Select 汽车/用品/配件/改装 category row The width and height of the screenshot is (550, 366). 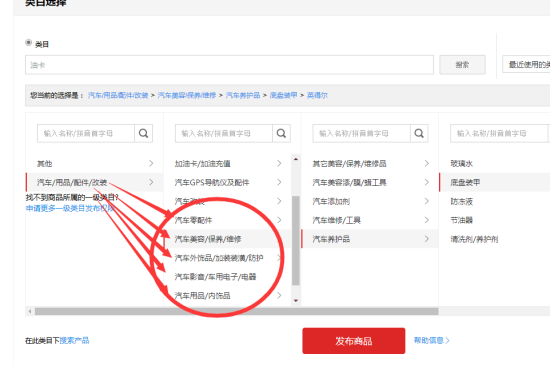coord(95,182)
